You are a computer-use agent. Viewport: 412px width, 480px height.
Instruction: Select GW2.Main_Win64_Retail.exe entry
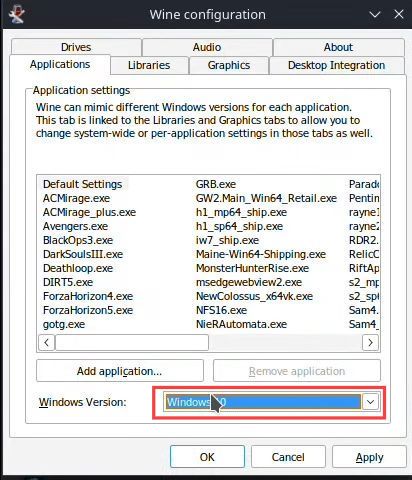(x=266, y=198)
